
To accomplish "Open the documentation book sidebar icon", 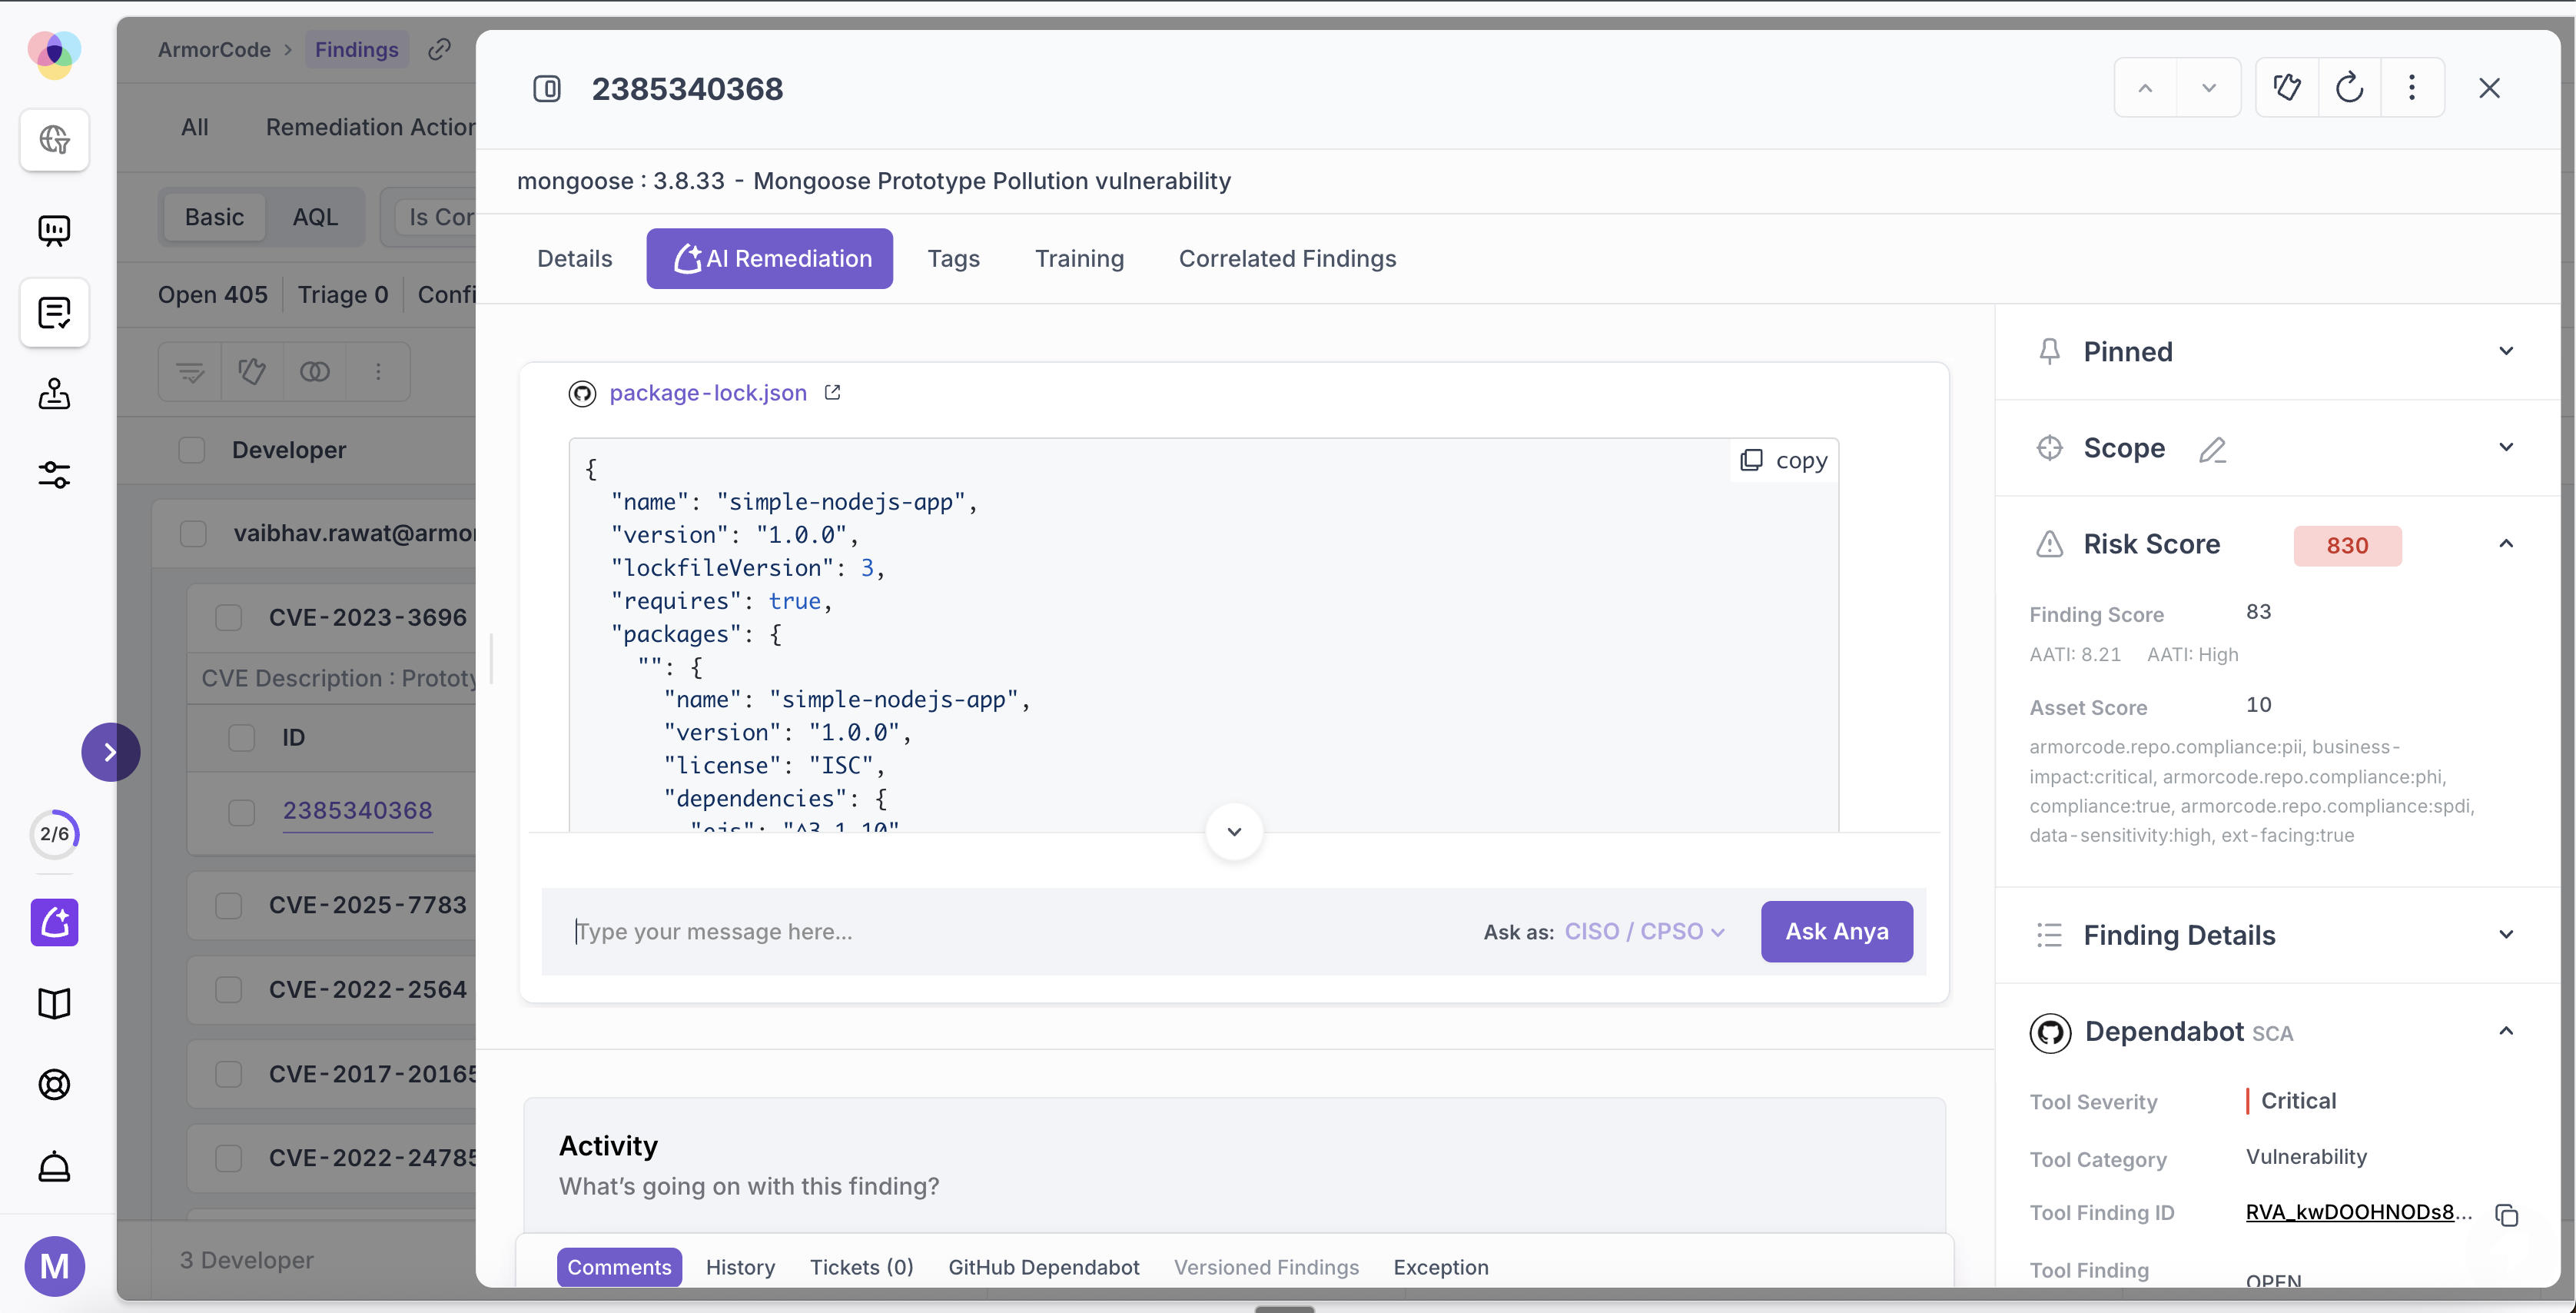I will [54, 1003].
